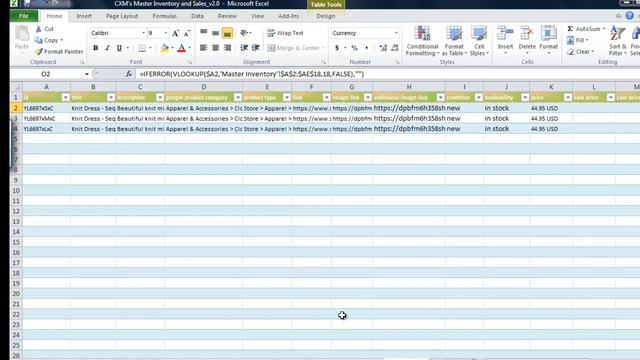Click Increase Indent icon

point(256,48)
